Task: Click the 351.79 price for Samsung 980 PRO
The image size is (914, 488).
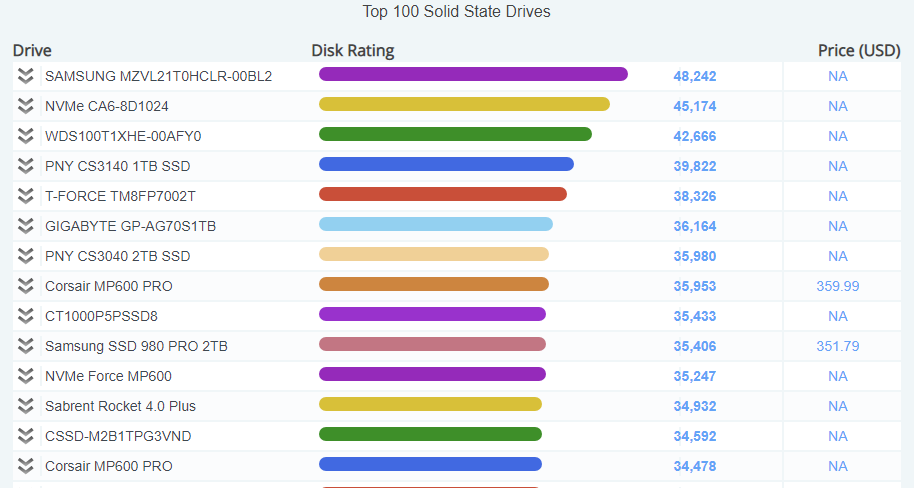Action: [x=837, y=346]
